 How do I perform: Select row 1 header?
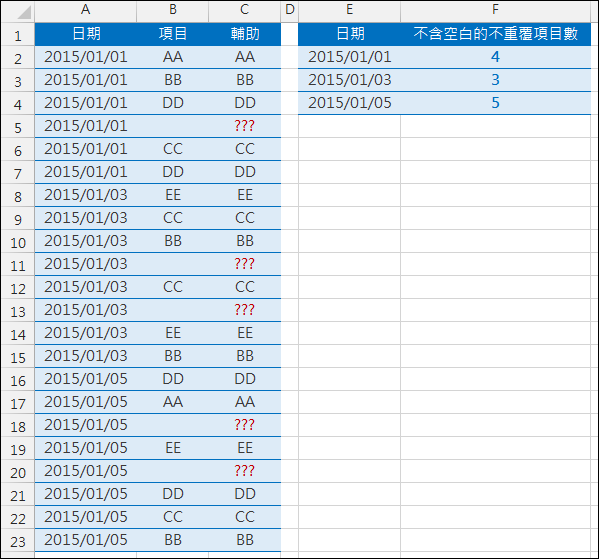(18, 35)
